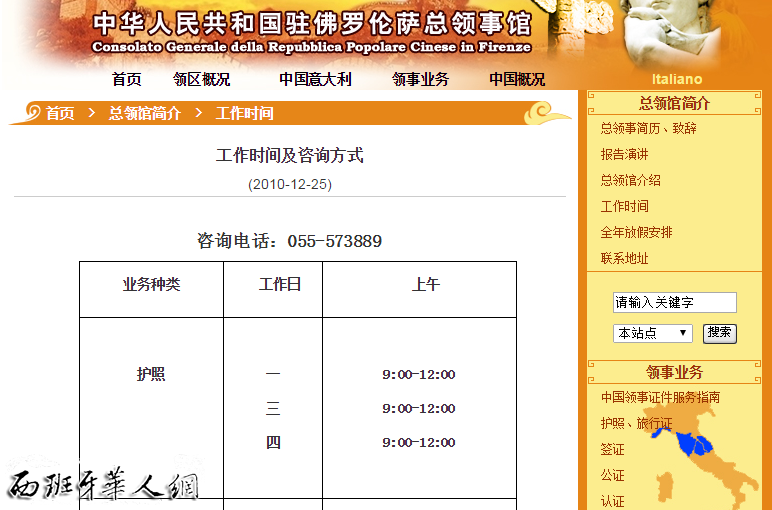Open the 领事业务 top menu item

[x=420, y=79]
